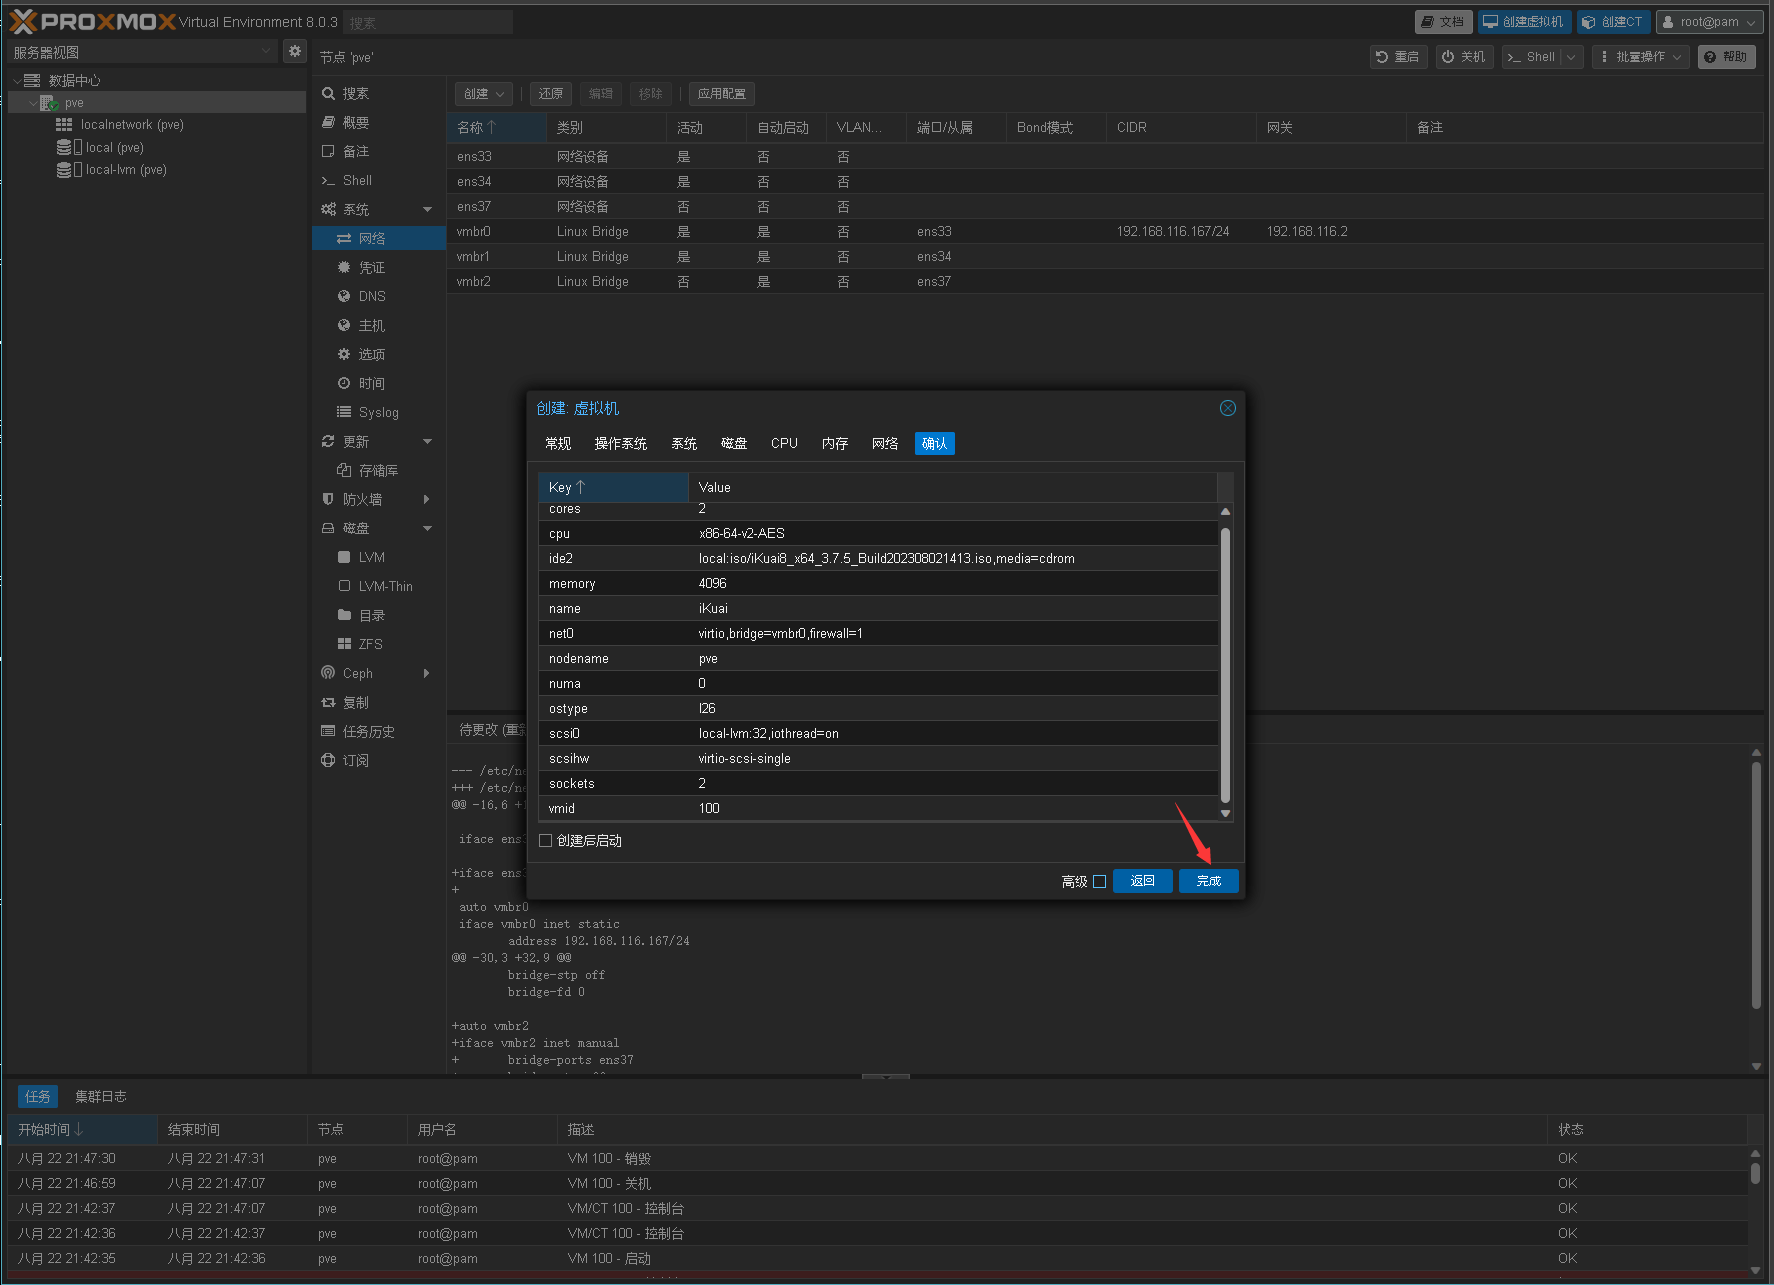Click the gear icon in server view header
1774x1285 pixels.
(x=294, y=51)
